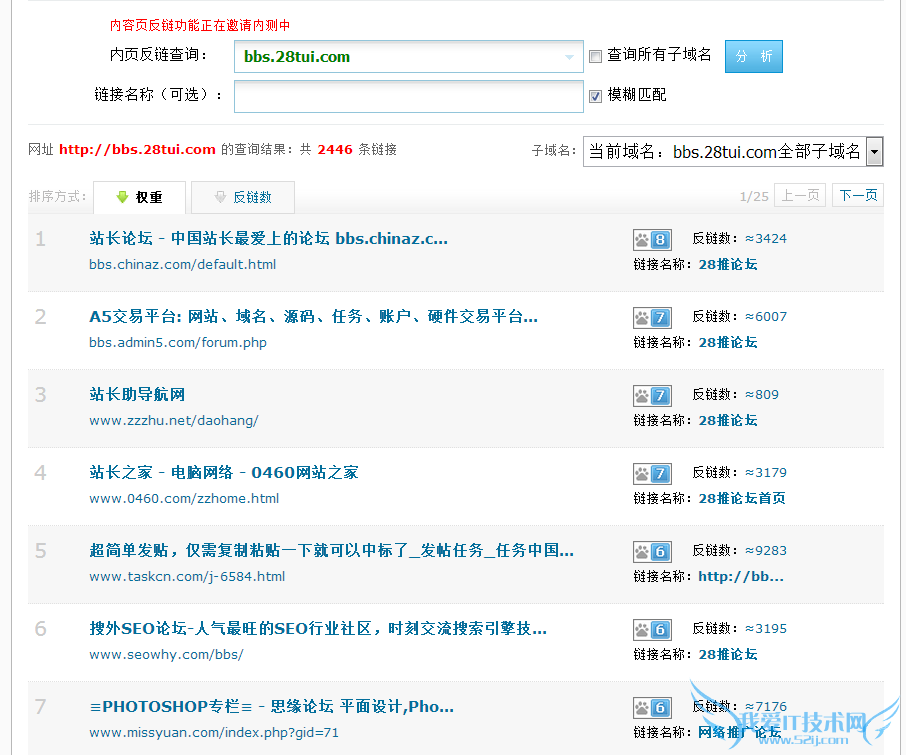Click 反链数 ≈3195 value
906x755 pixels.
click(x=766, y=628)
